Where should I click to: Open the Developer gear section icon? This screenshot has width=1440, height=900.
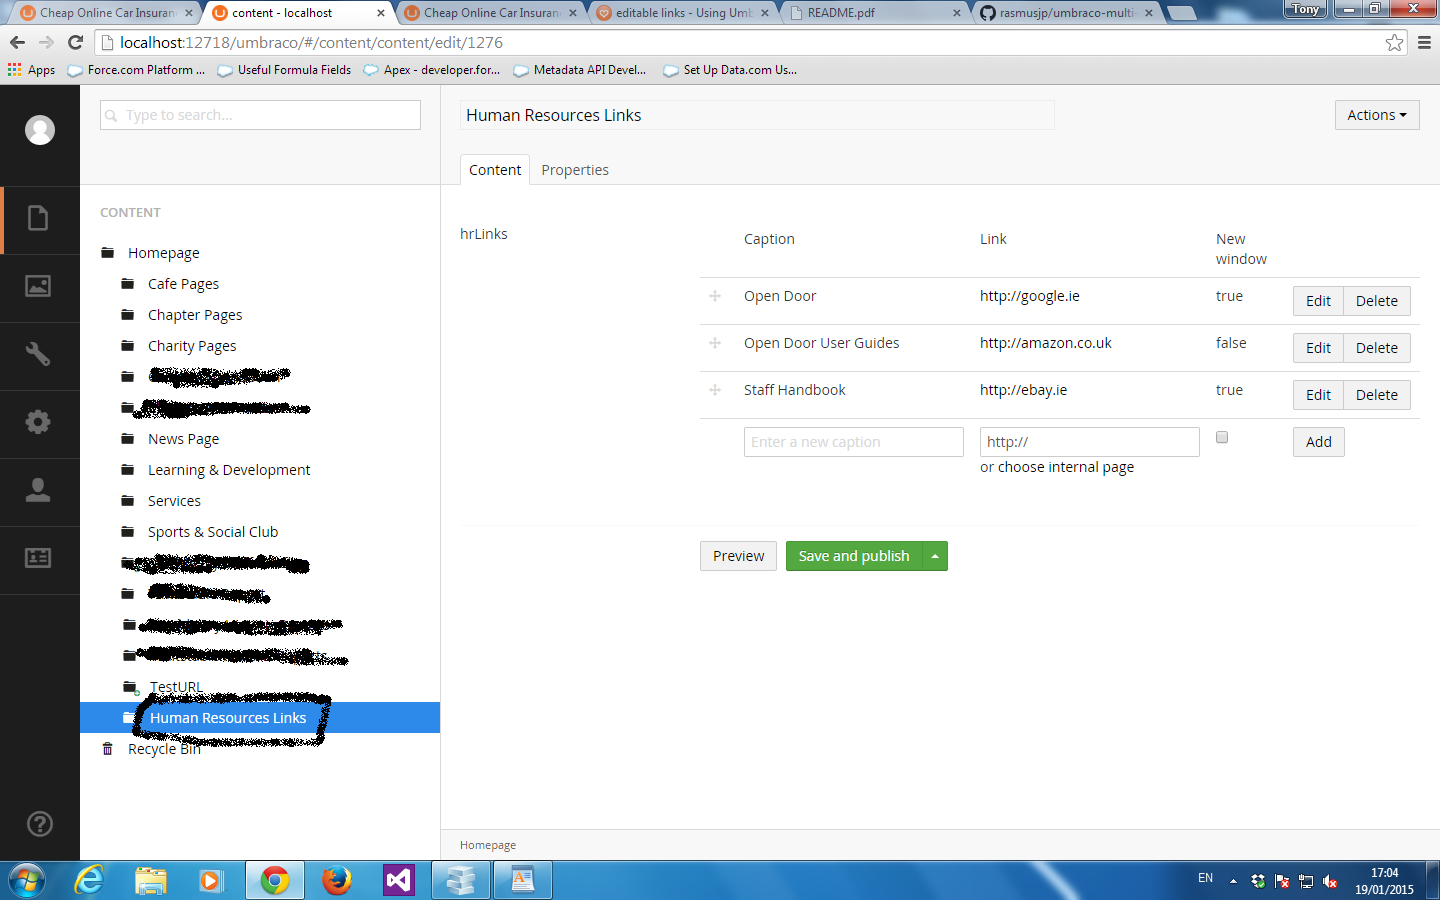click(x=38, y=423)
